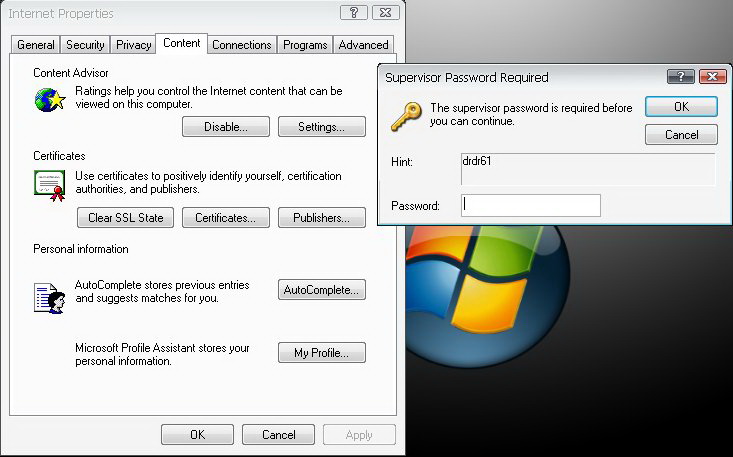Click the Internet Properties title text

61,14
